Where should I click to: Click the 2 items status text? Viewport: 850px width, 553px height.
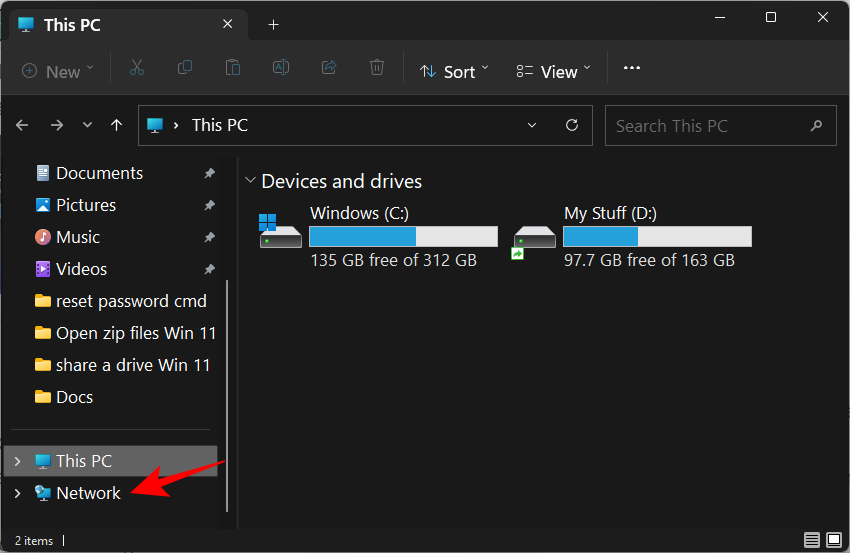[x=34, y=541]
